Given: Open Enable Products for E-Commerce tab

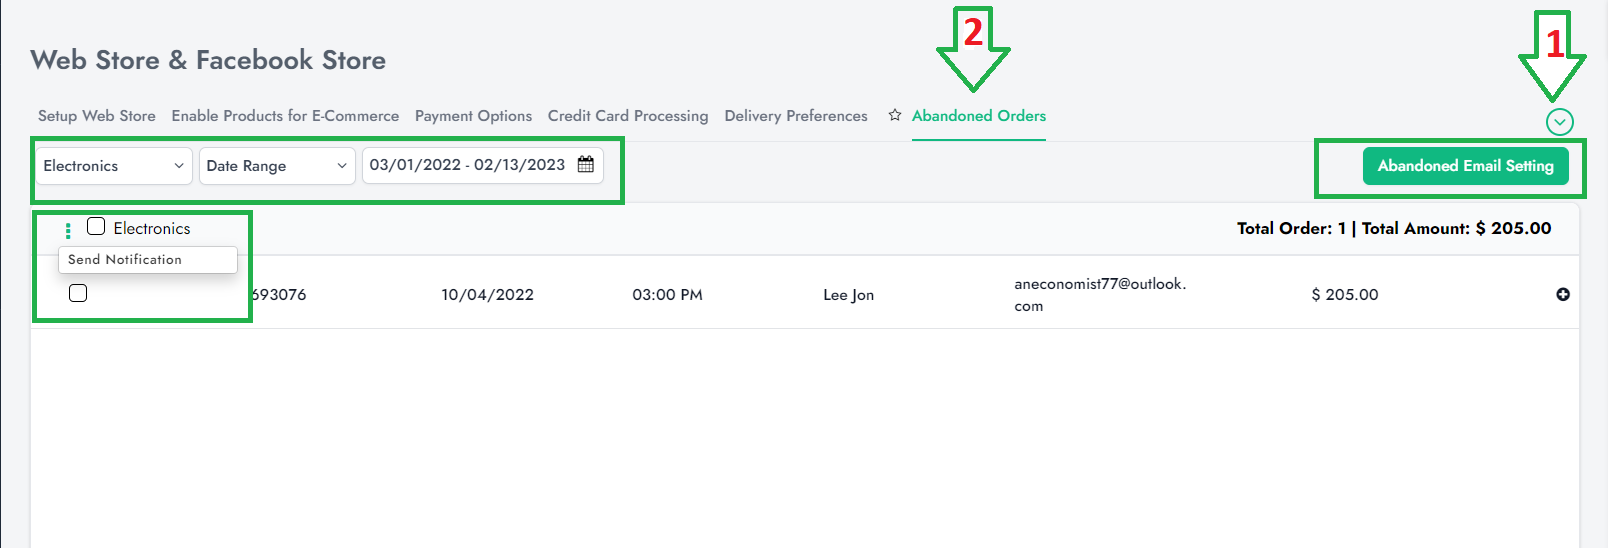Looking at the screenshot, I should (285, 116).
